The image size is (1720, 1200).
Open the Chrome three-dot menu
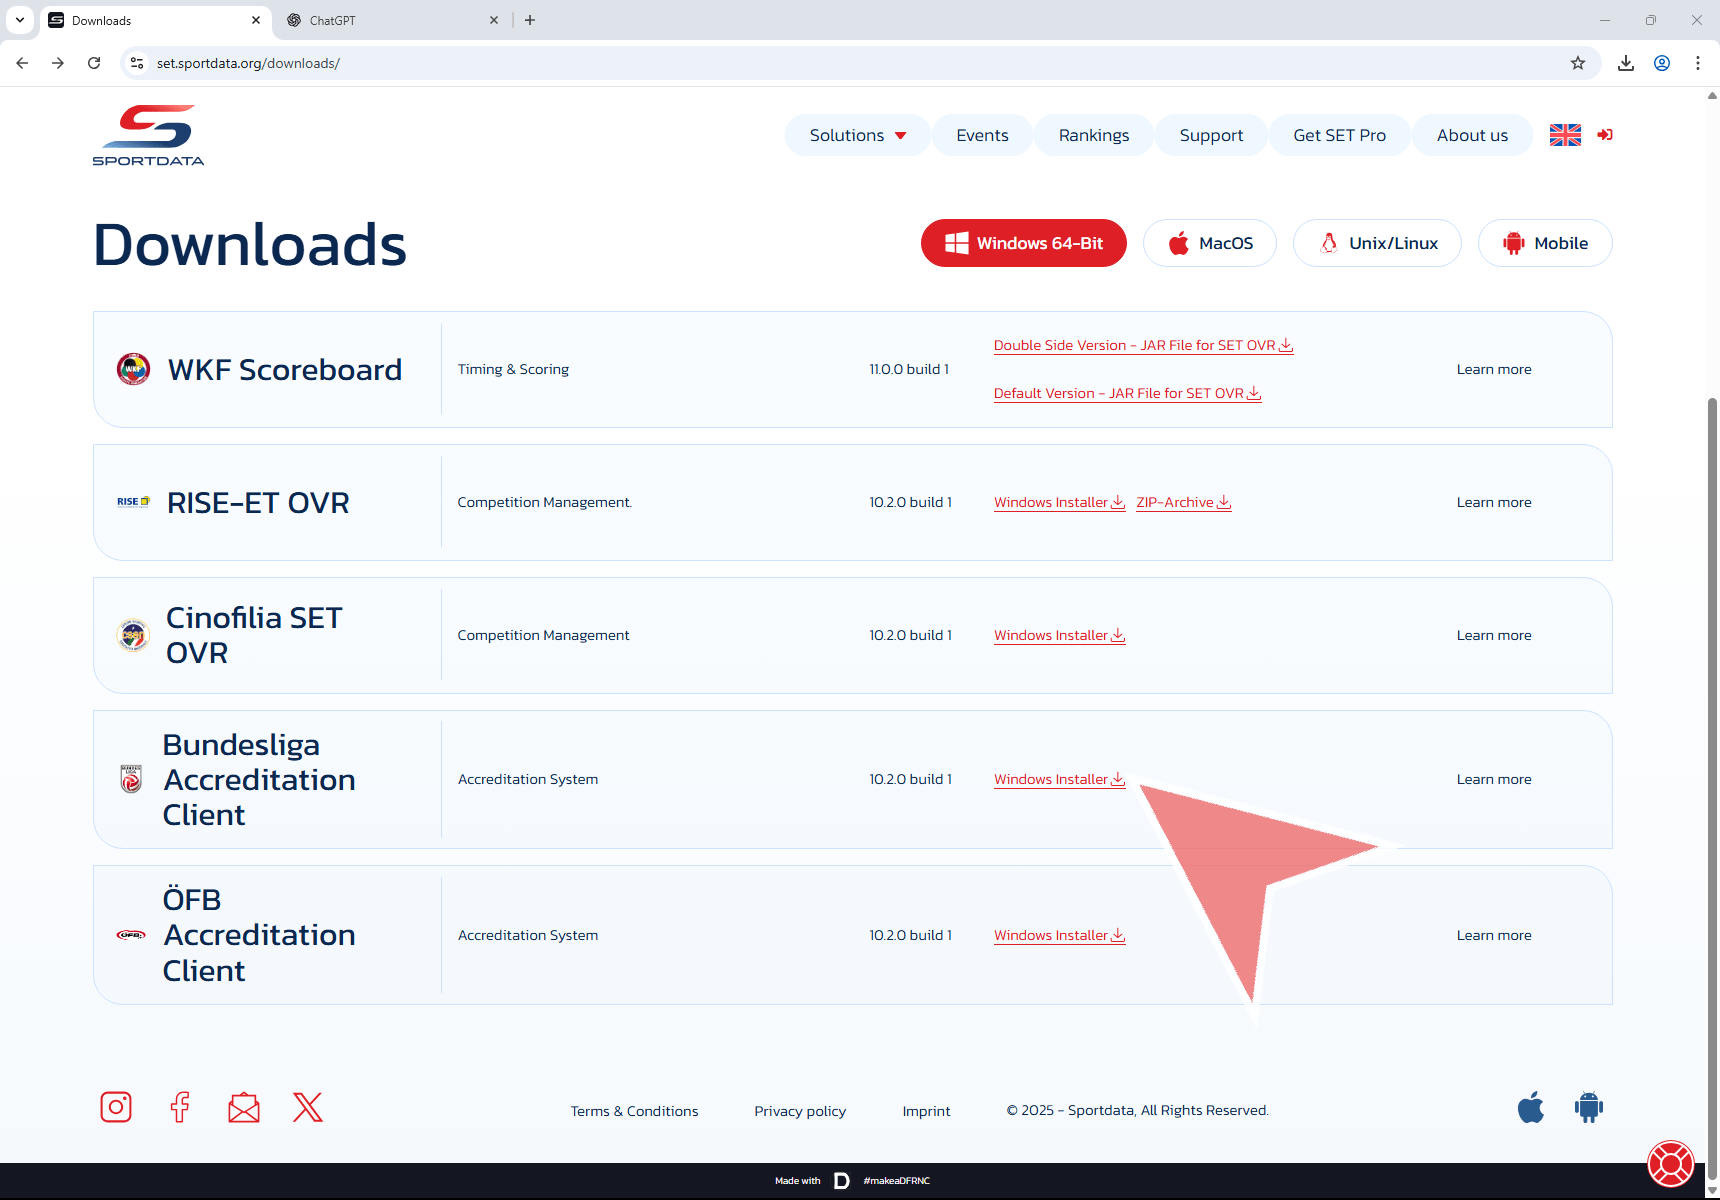[1698, 63]
